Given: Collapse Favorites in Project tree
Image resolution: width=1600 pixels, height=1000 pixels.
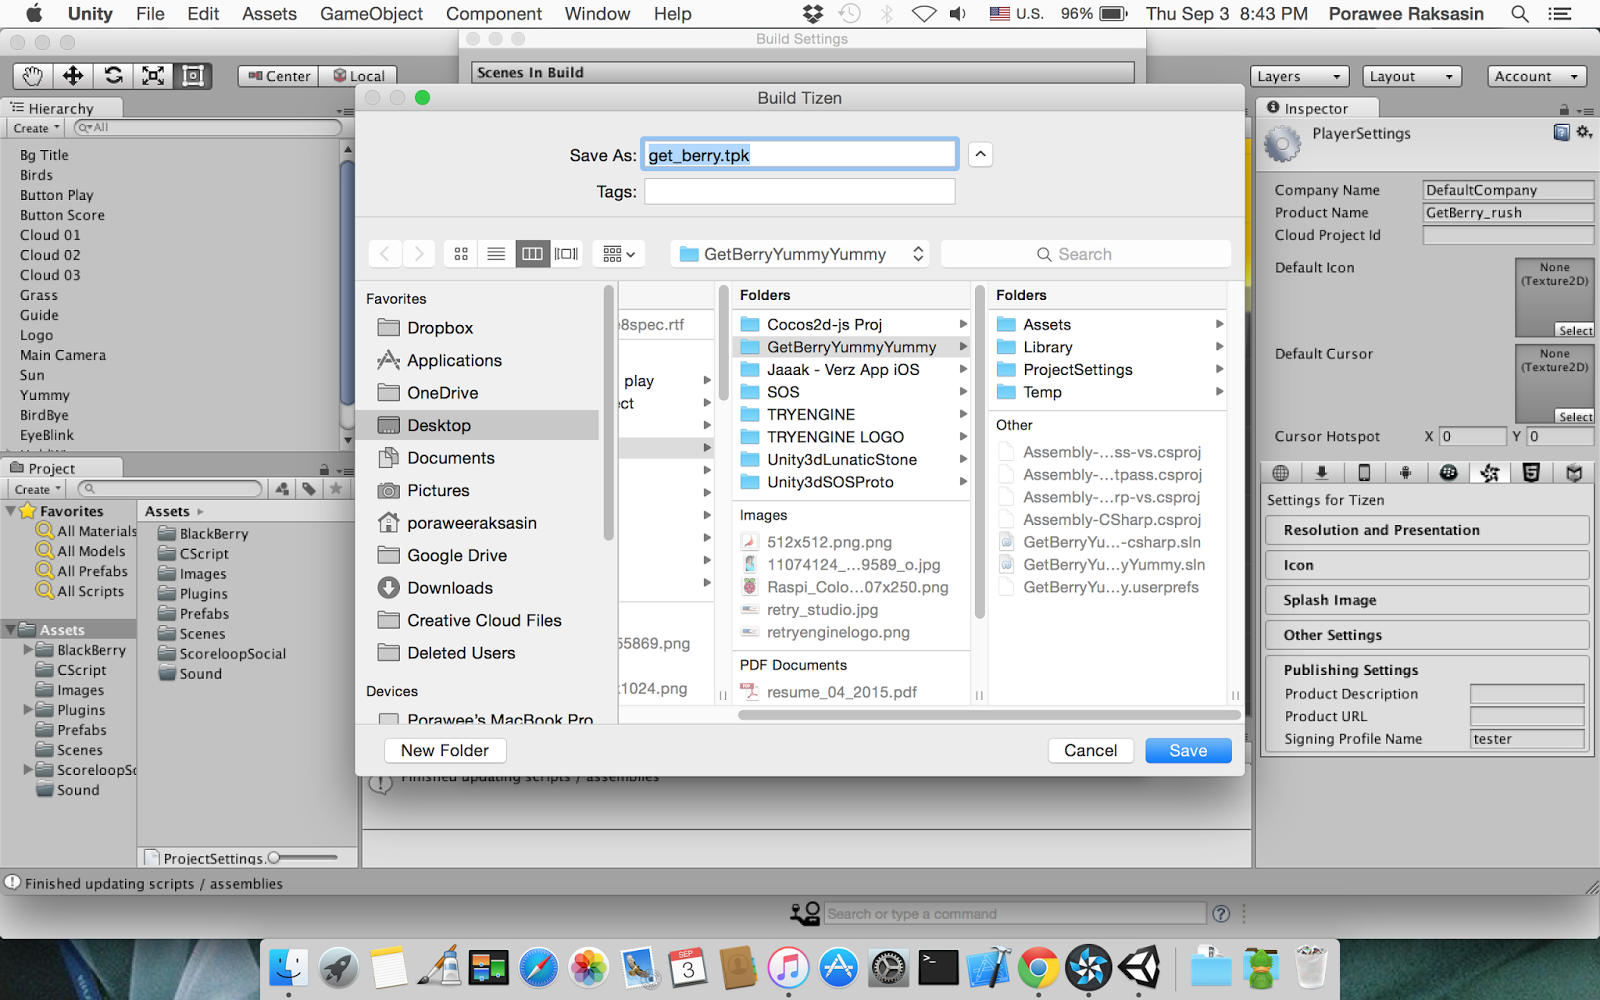Looking at the screenshot, I should coord(11,511).
